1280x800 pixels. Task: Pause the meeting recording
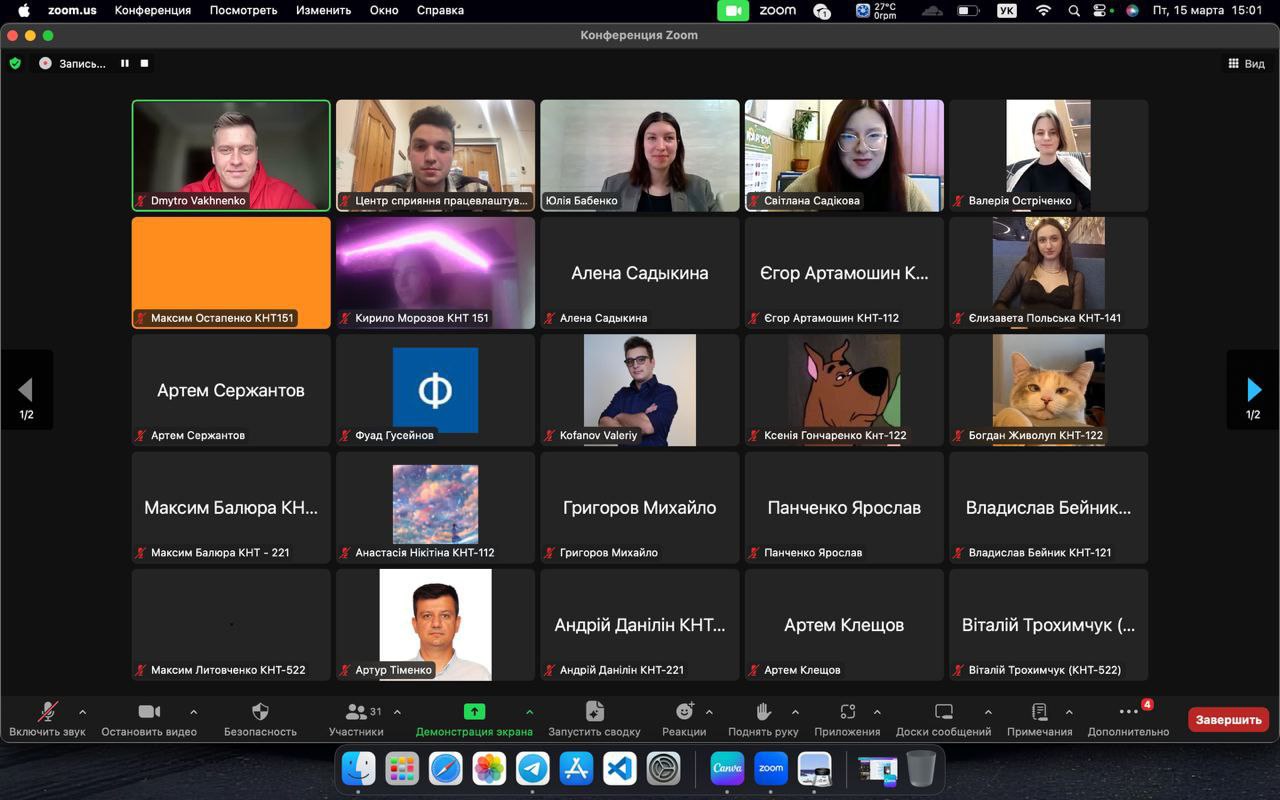coord(125,63)
